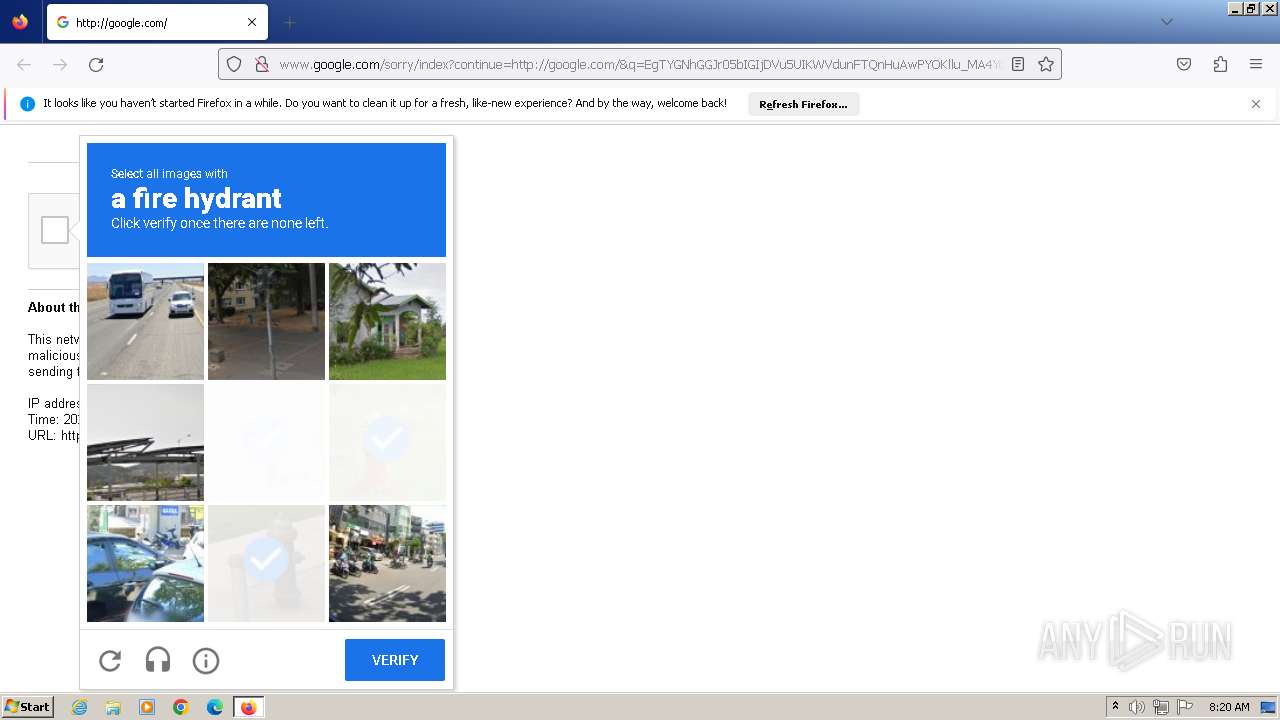
Task: Bookmark this page with star icon
Action: tap(1046, 64)
